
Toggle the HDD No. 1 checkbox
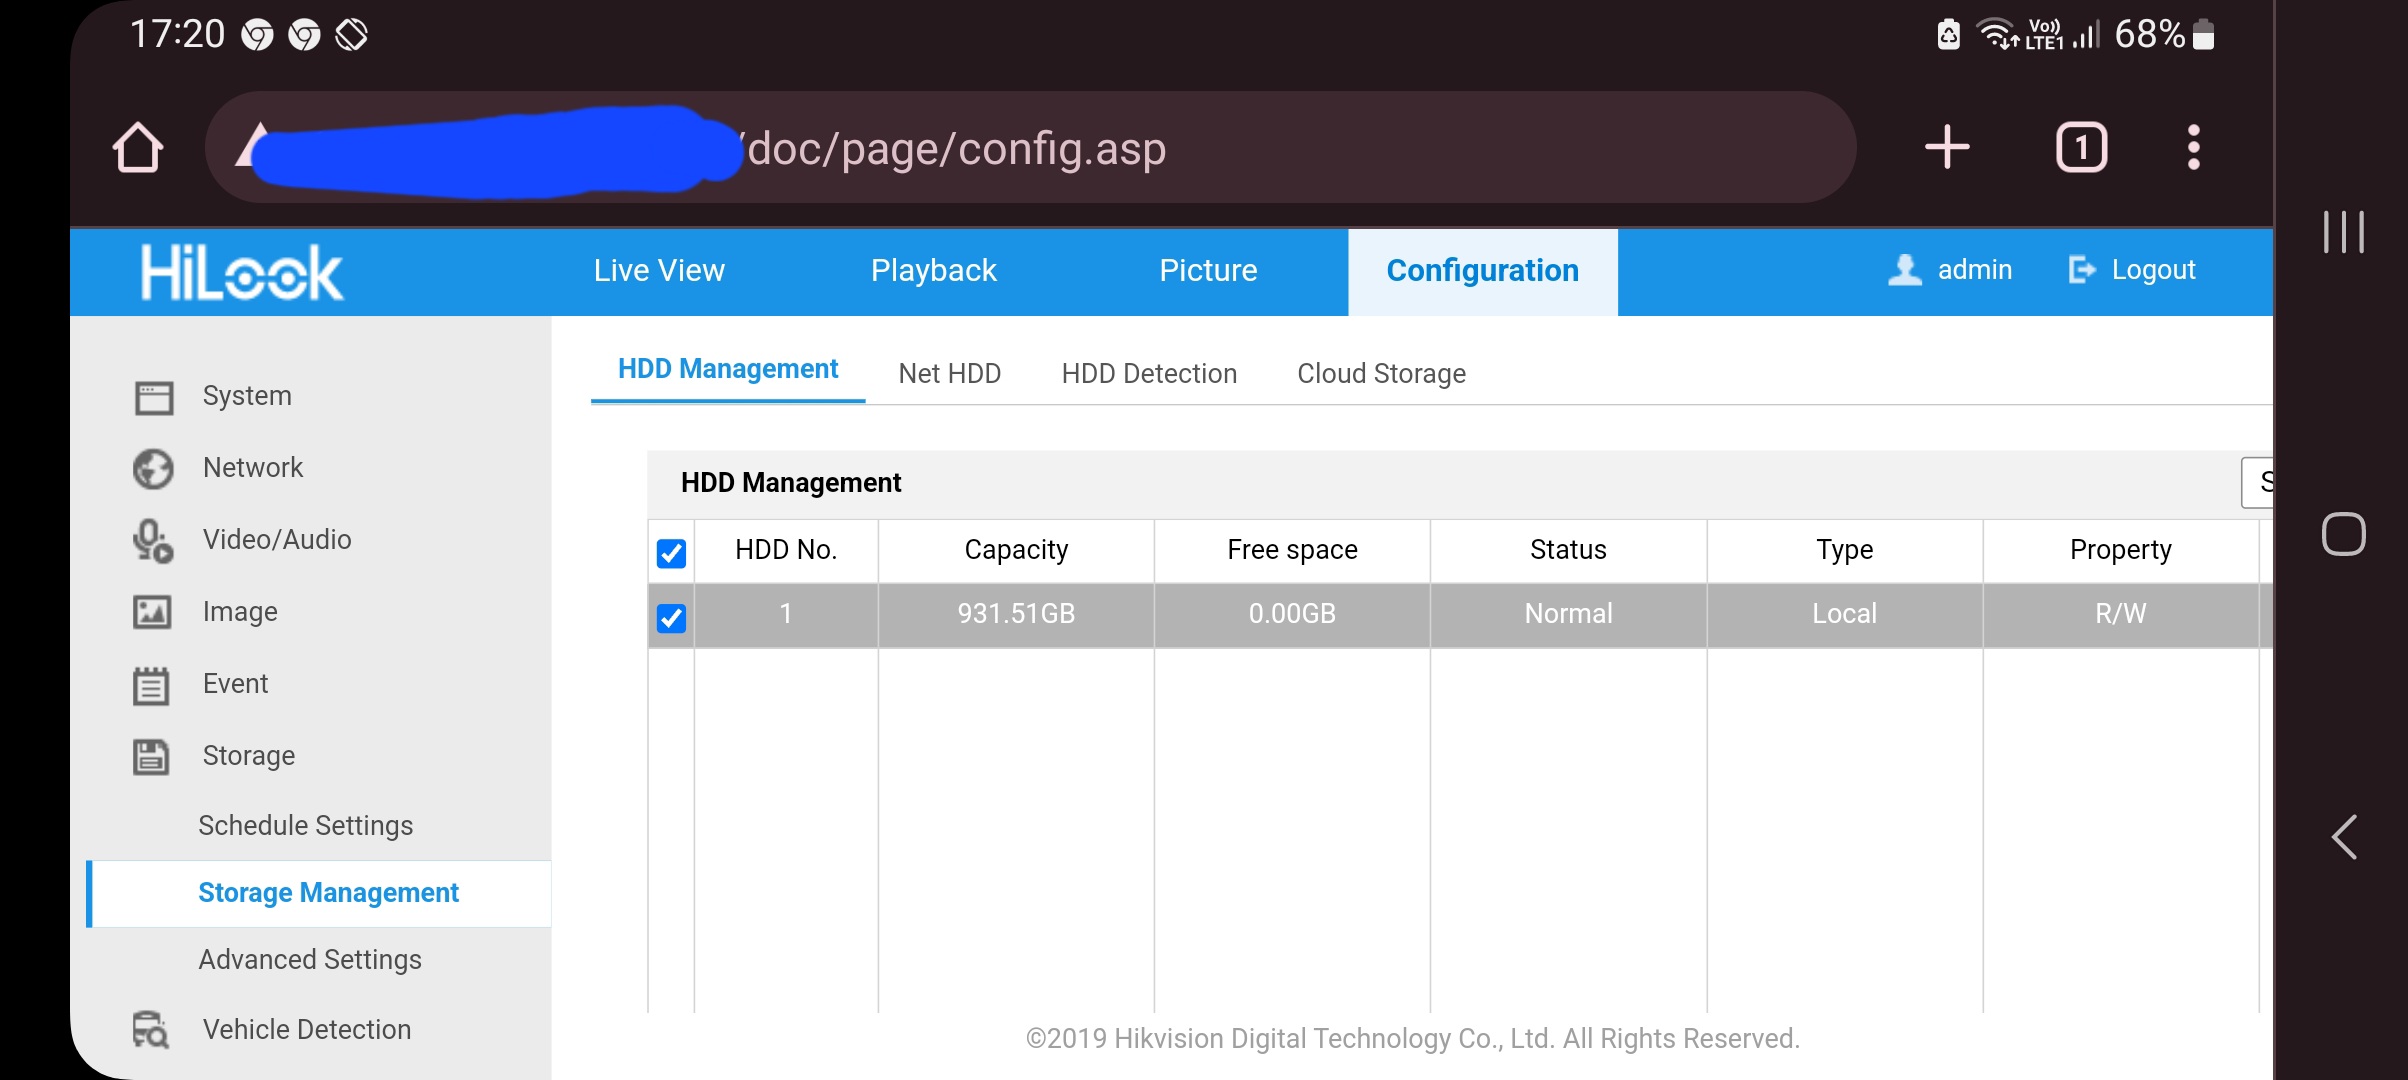[671, 615]
